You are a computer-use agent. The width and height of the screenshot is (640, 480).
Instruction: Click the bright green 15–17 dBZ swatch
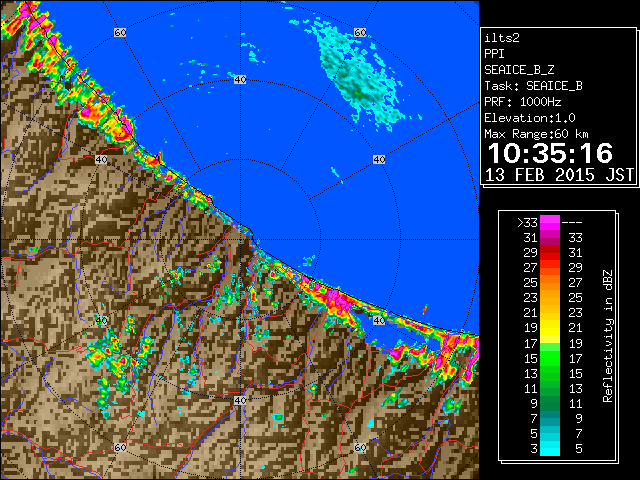[550, 358]
